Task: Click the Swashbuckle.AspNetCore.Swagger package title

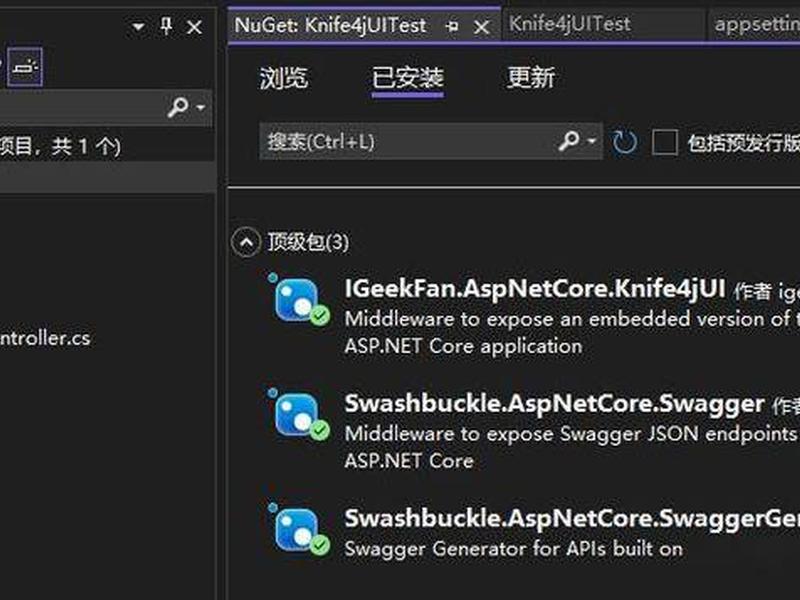Action: 554,404
